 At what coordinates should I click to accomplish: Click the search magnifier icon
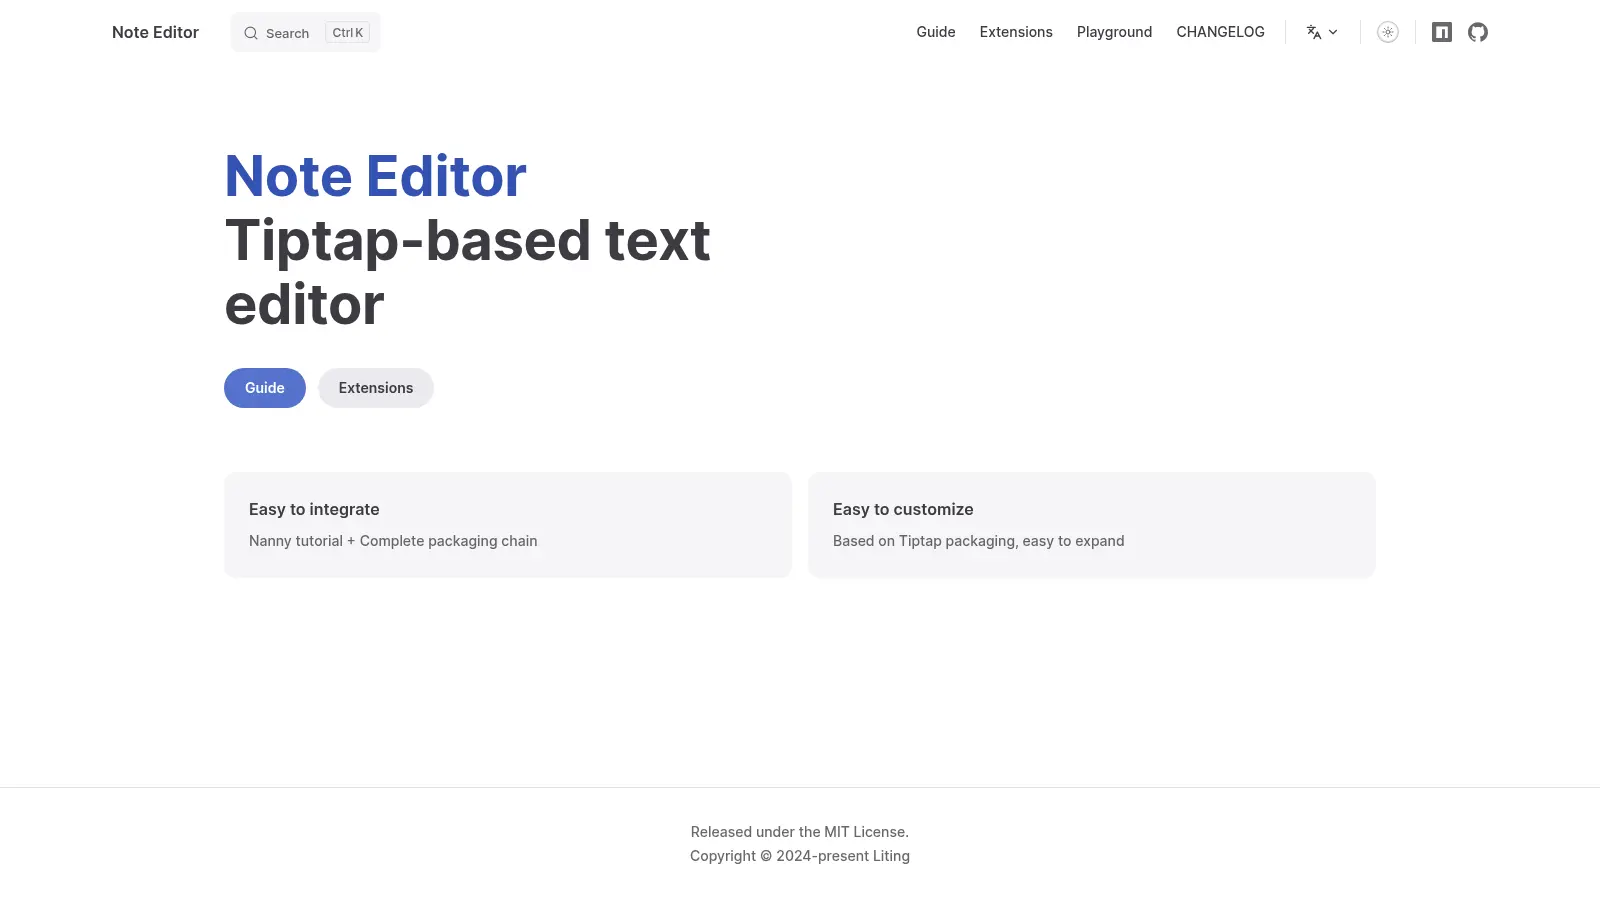click(251, 33)
